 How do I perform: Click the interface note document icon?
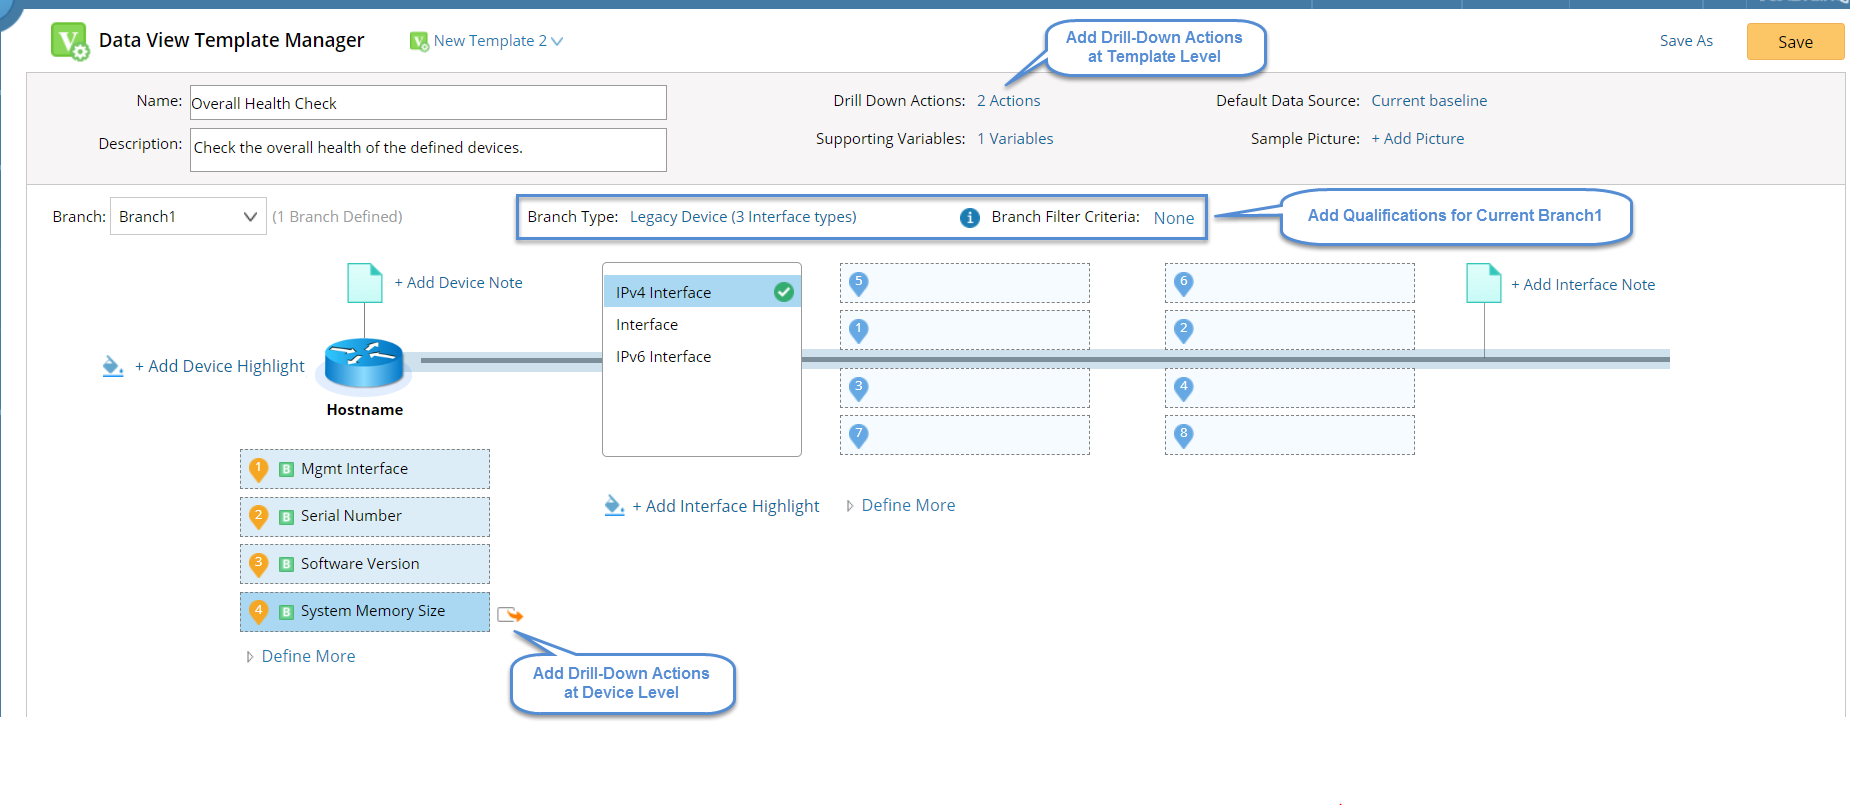point(1484,283)
